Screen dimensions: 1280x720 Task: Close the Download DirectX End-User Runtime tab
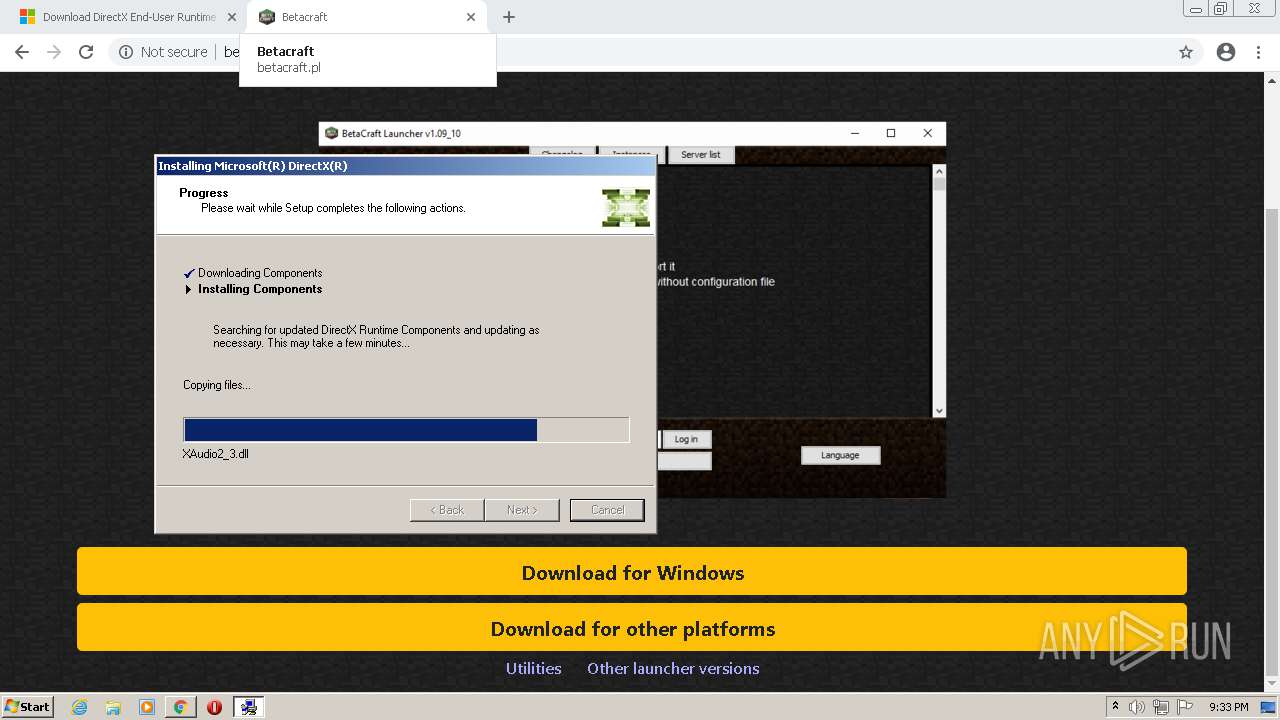[x=232, y=17]
